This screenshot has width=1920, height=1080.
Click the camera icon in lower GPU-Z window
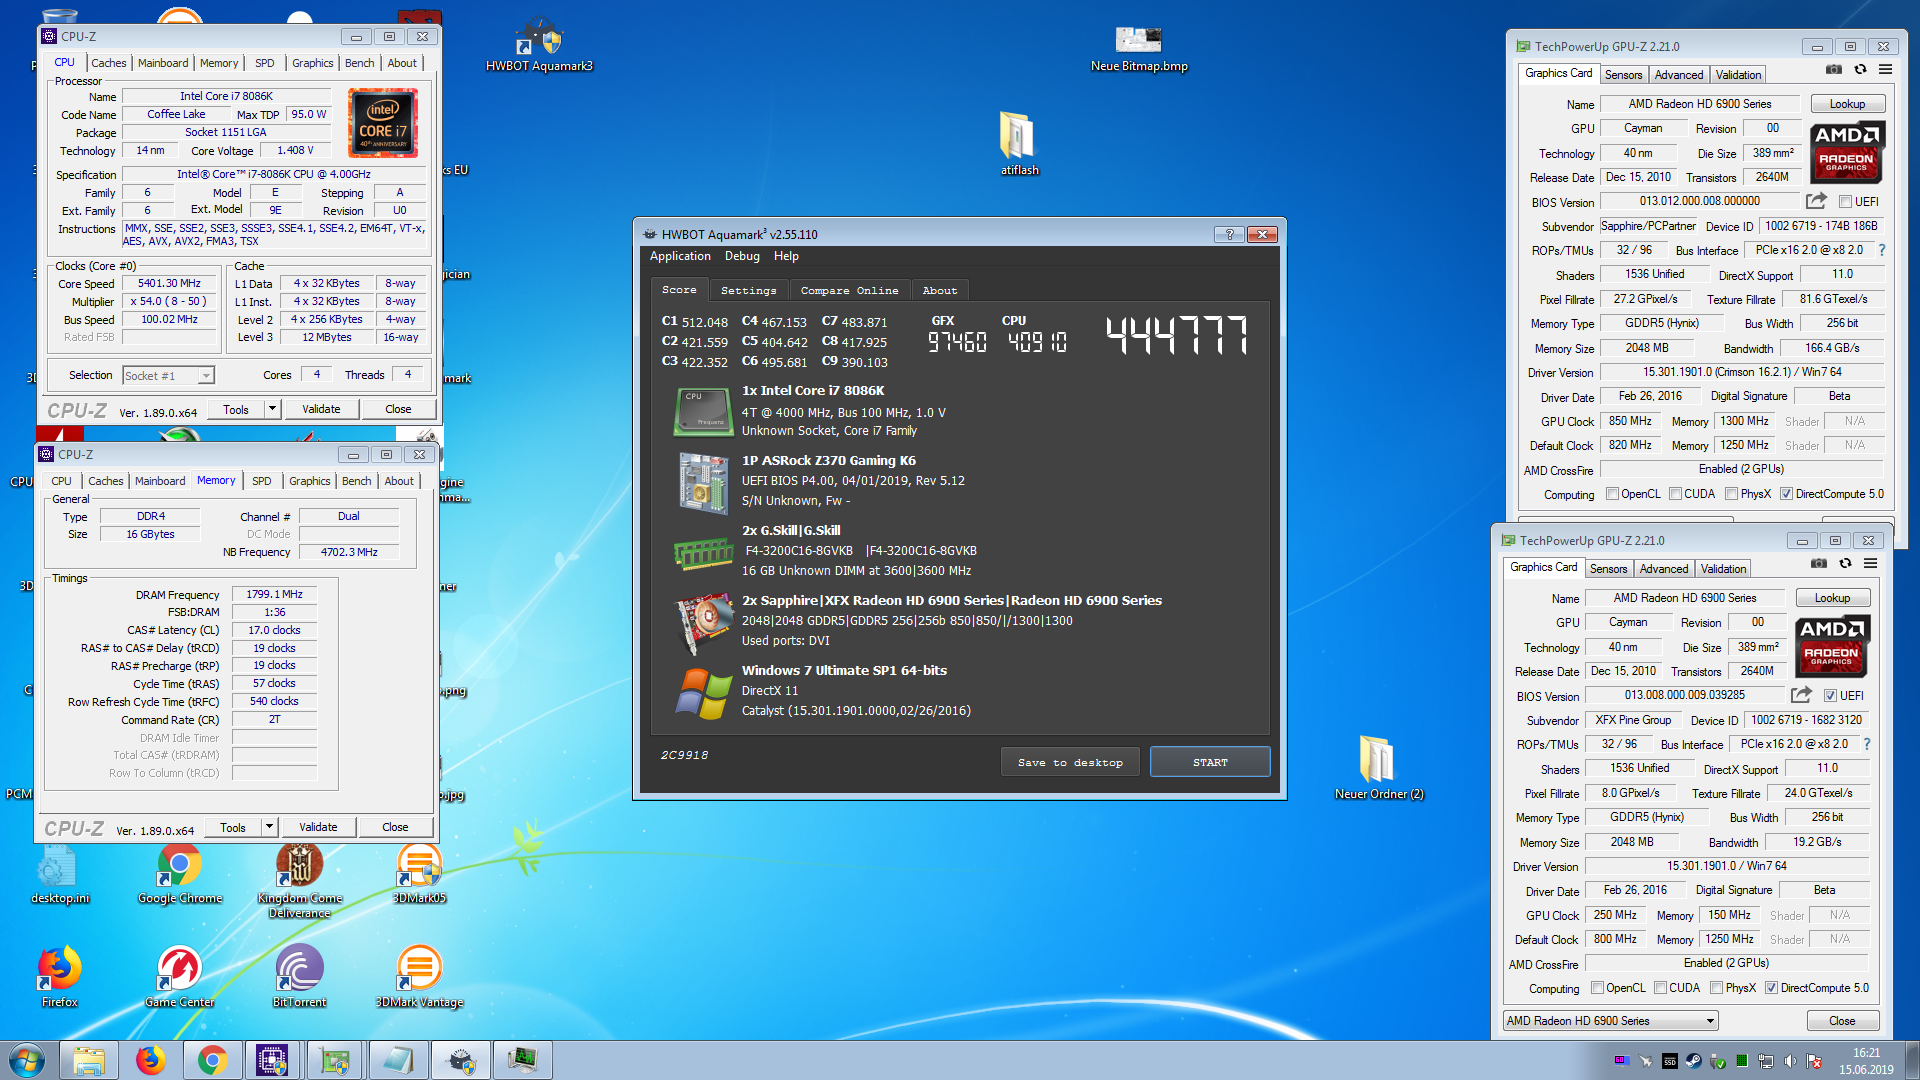tap(1818, 564)
